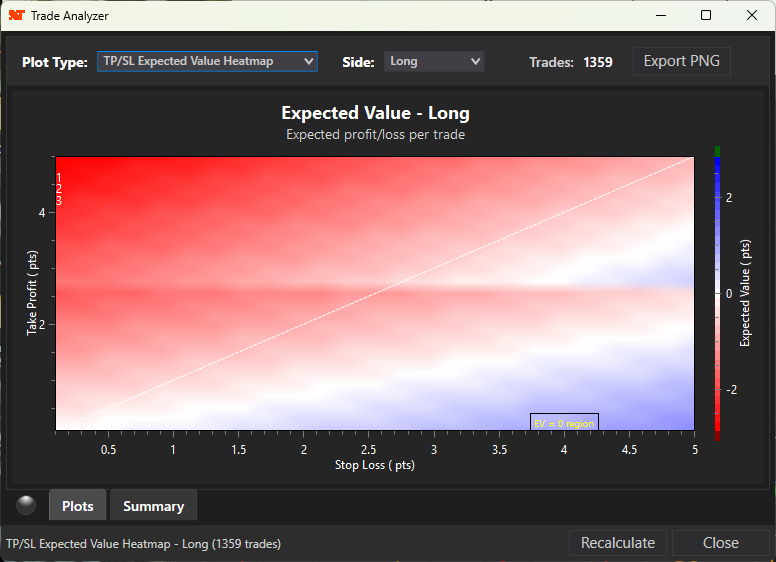This screenshot has height=562, width=776.
Task: Click the yellow EV = 0 region label
Action: [564, 423]
